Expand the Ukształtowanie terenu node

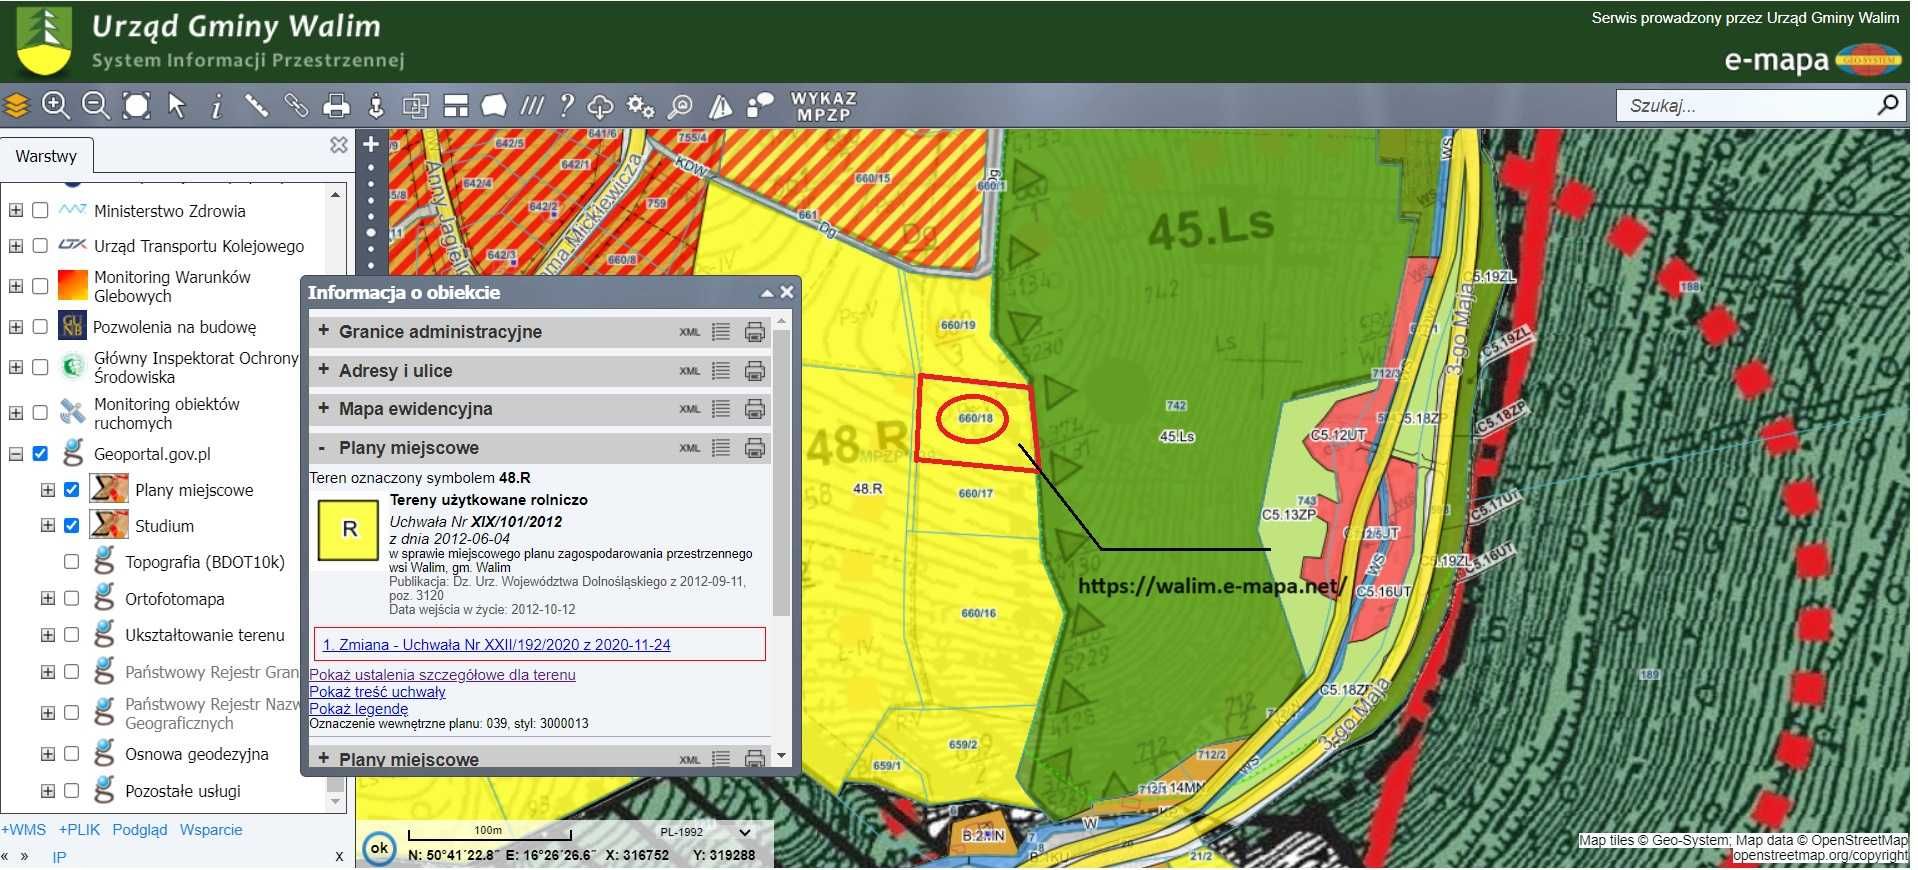click(47, 635)
